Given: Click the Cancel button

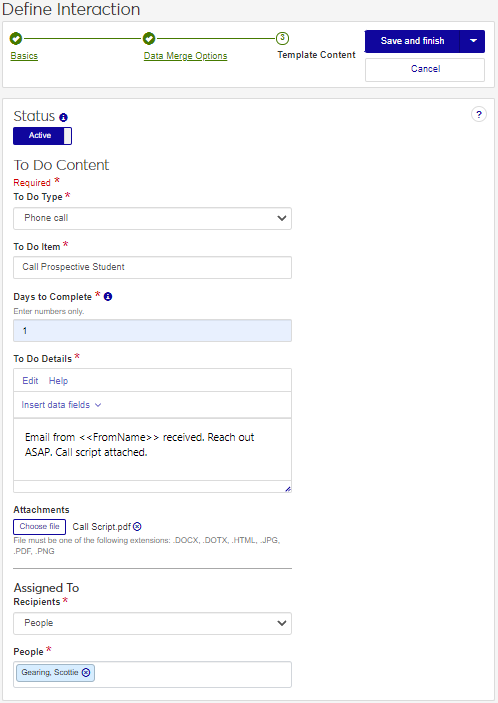Looking at the screenshot, I should (x=425, y=69).
